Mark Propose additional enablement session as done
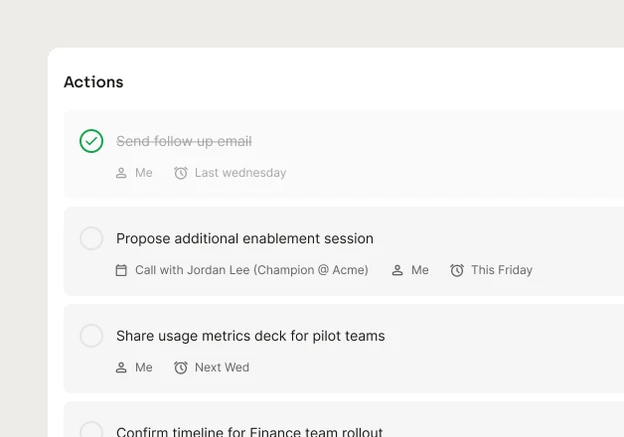624x437 pixels. (x=91, y=238)
